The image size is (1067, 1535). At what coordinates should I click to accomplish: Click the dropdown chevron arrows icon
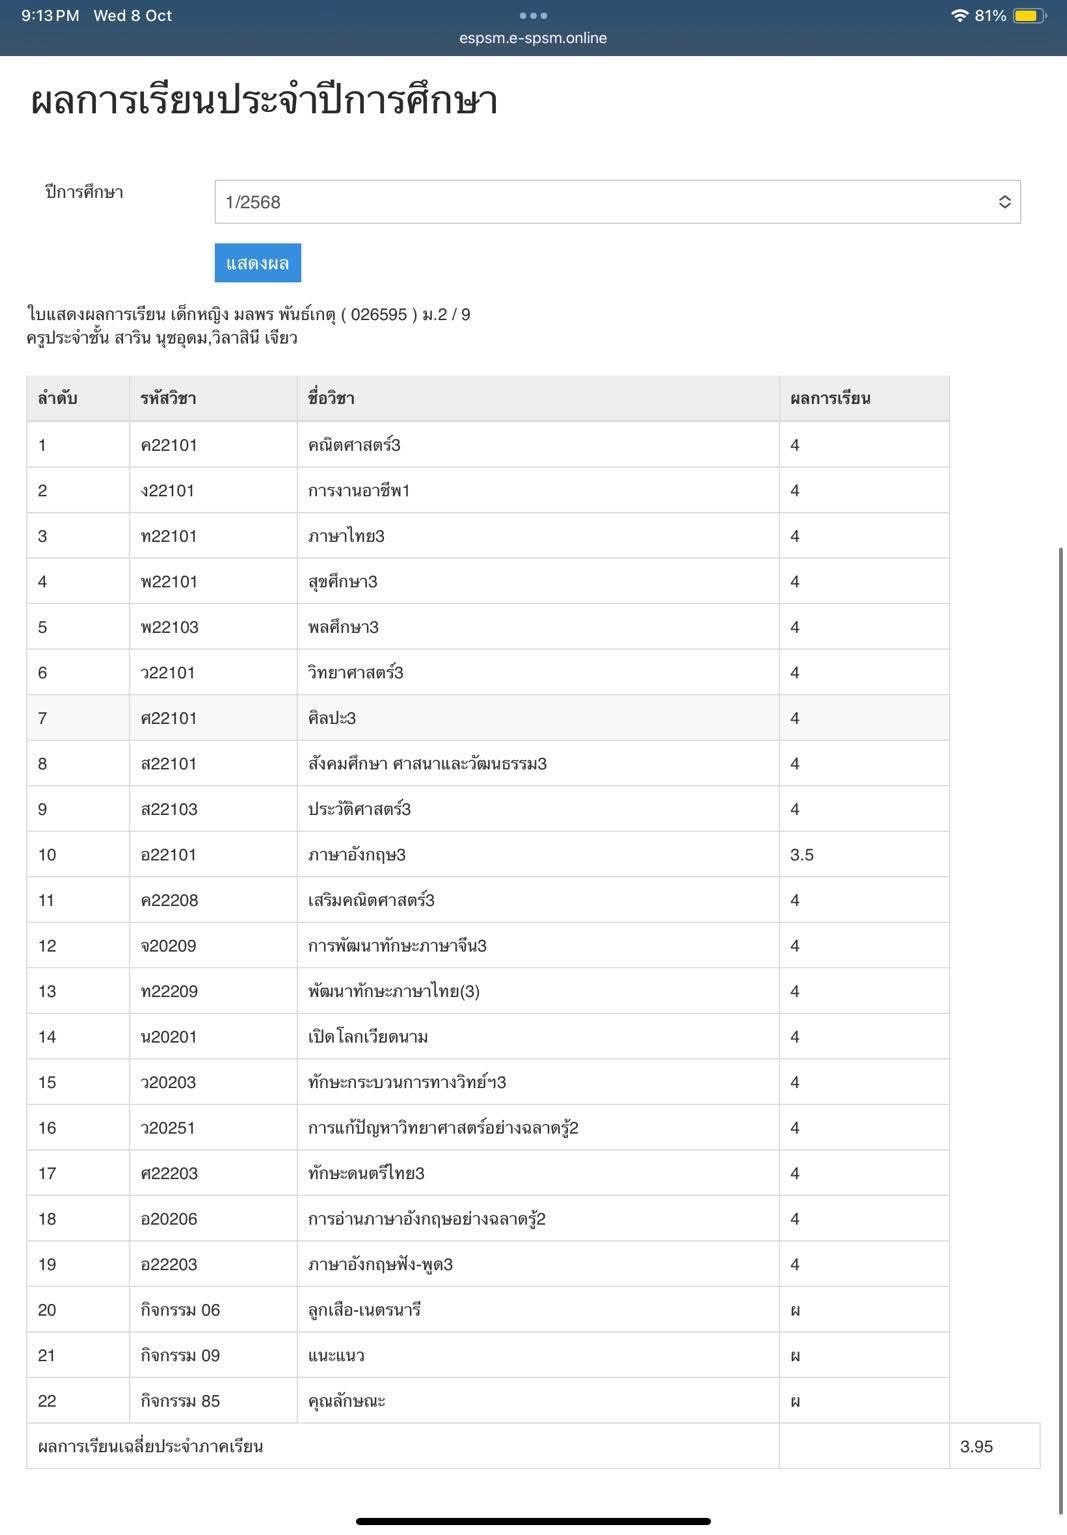[1004, 202]
